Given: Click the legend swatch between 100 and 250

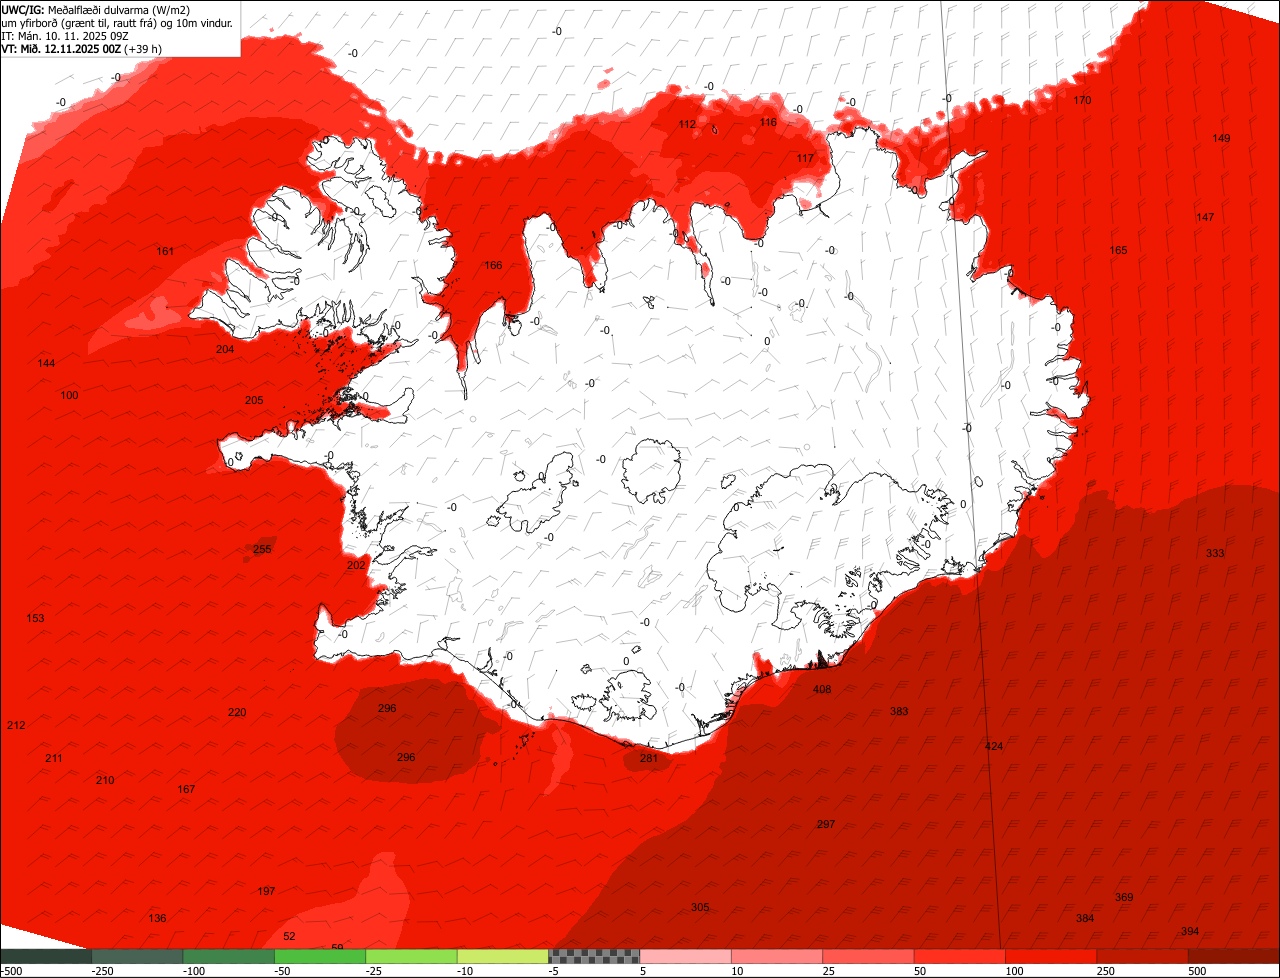Looking at the screenshot, I should click(x=1051, y=956).
